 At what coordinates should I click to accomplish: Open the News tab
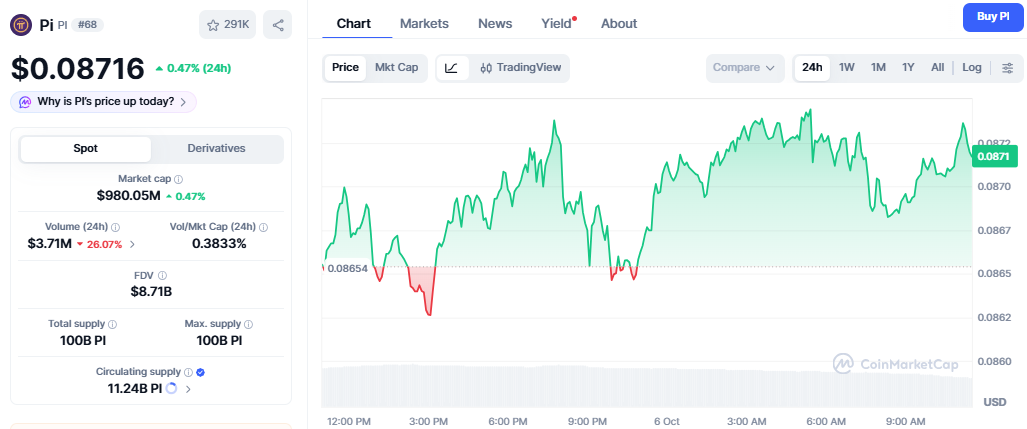pyautogui.click(x=495, y=24)
